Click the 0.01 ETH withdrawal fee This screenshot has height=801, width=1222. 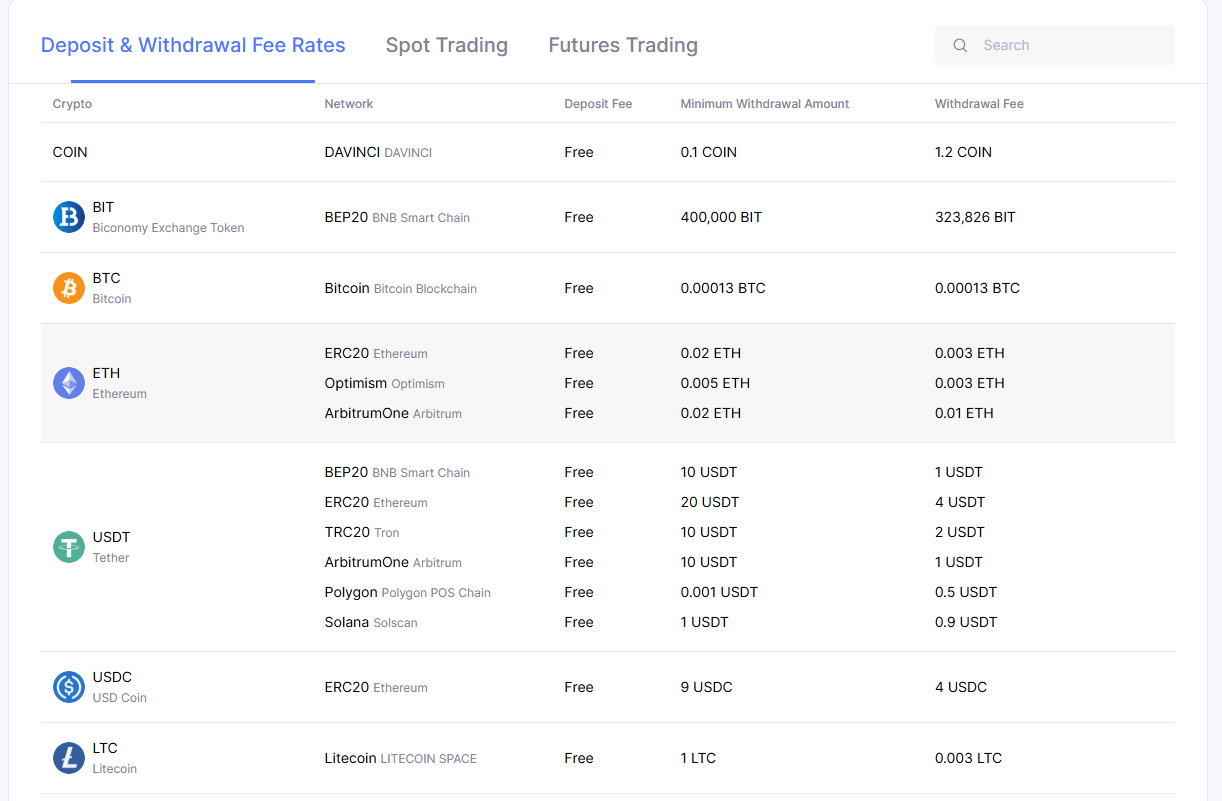[x=964, y=413]
